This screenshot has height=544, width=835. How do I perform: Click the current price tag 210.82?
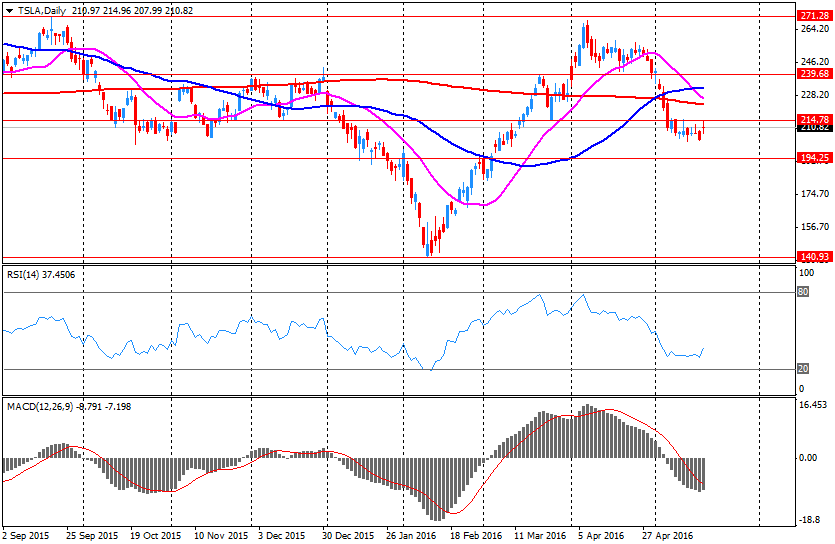tap(815, 128)
